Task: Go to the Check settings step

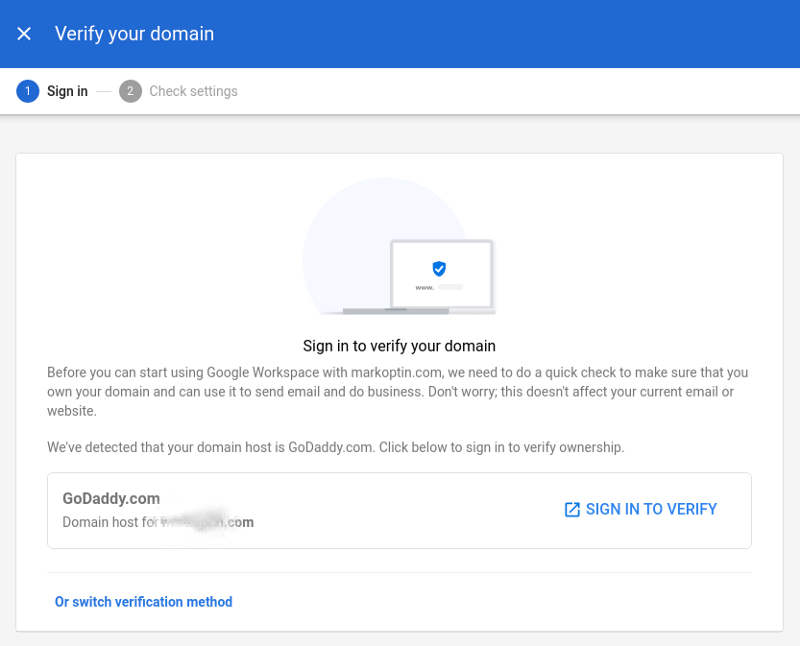Action: (x=193, y=91)
